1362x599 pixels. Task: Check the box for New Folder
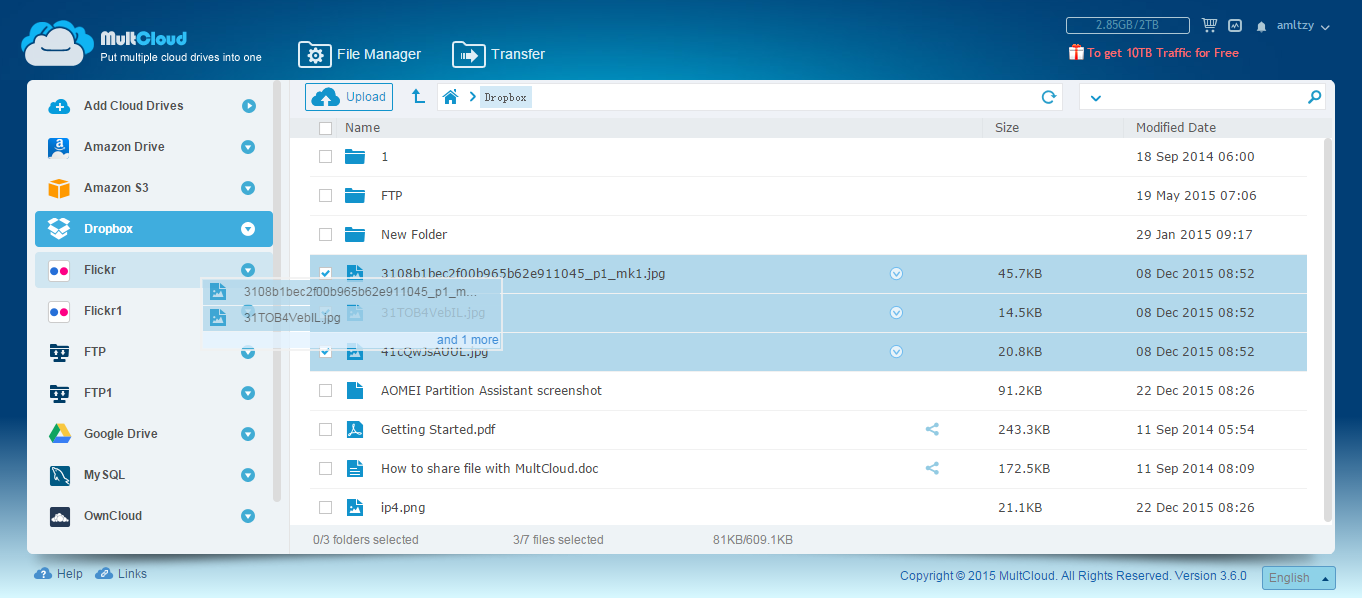click(x=325, y=234)
